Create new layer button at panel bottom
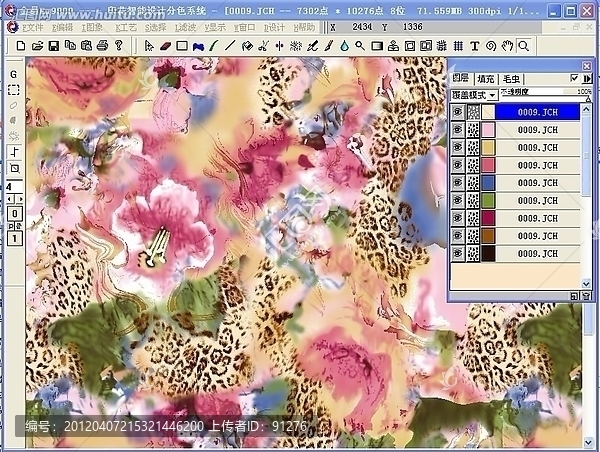Screen dimensions: 600x452 tap(574, 296)
